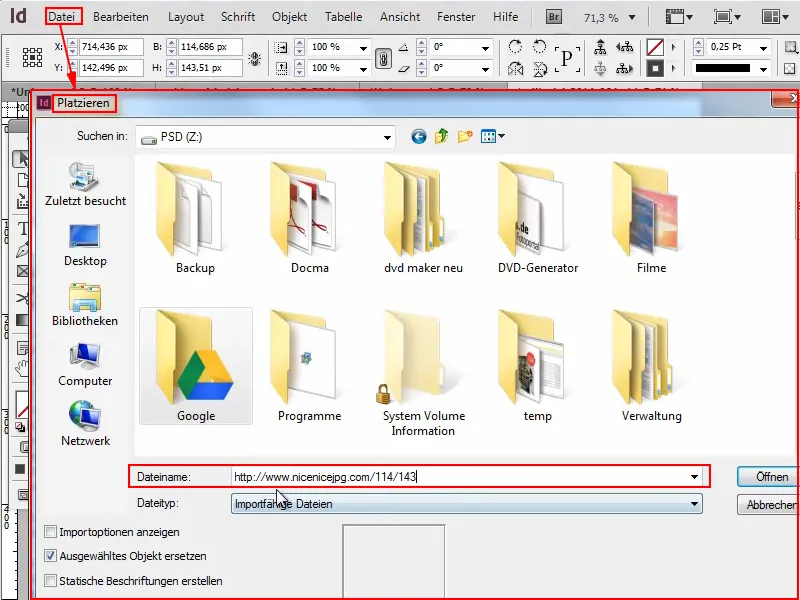Click the flip horizontal icon

[517, 67]
